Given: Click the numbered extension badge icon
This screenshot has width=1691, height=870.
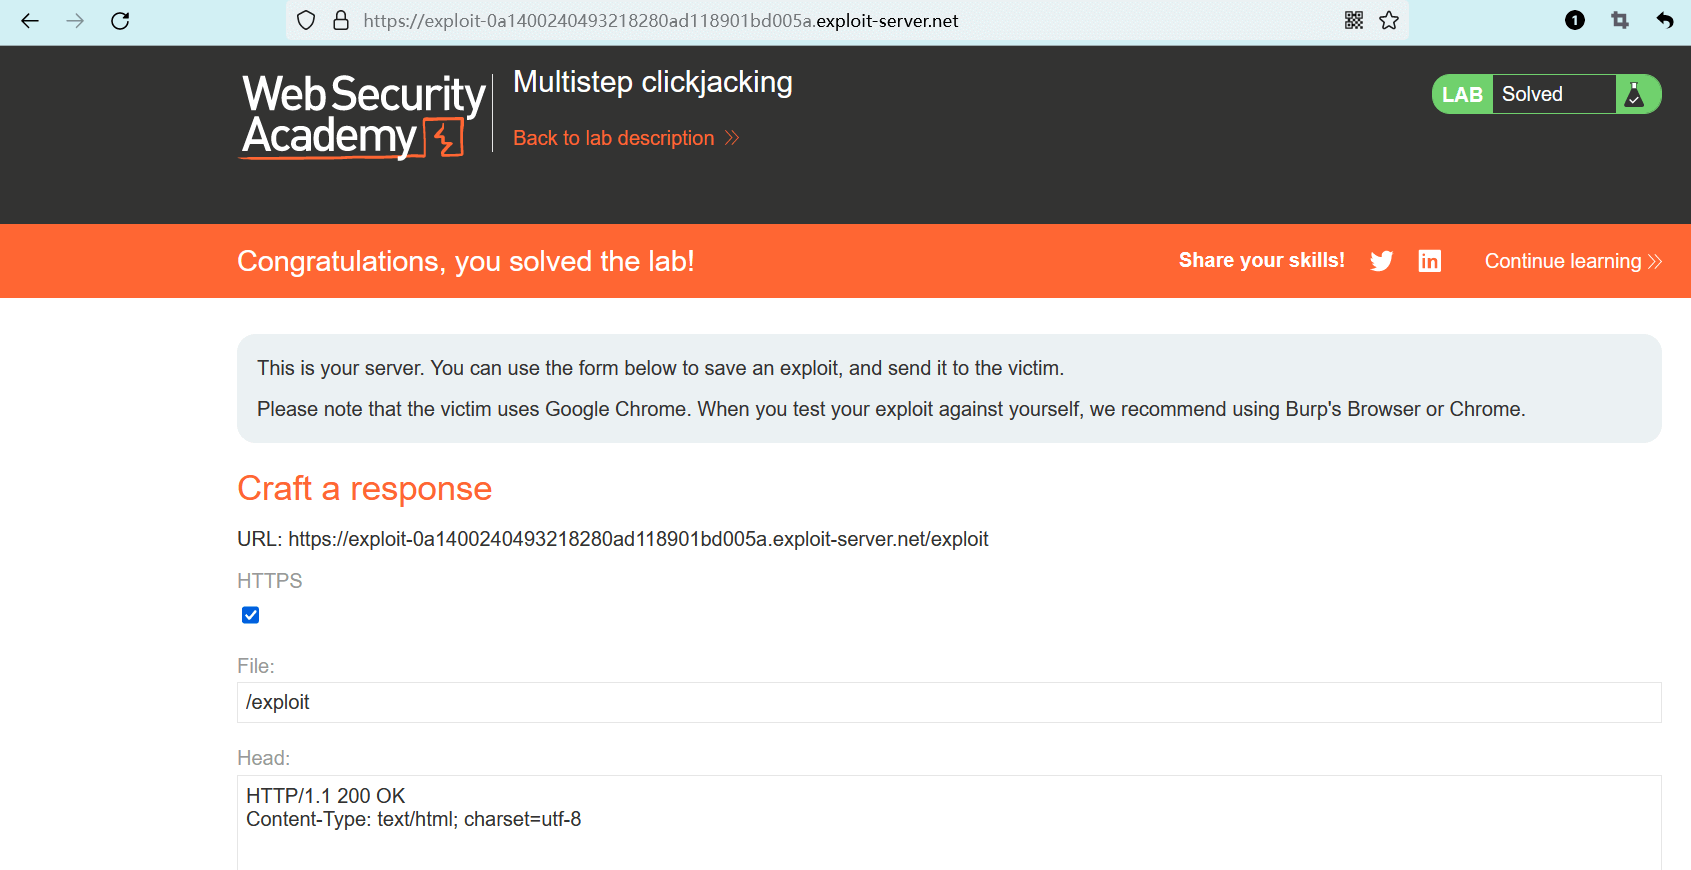Looking at the screenshot, I should [1575, 21].
